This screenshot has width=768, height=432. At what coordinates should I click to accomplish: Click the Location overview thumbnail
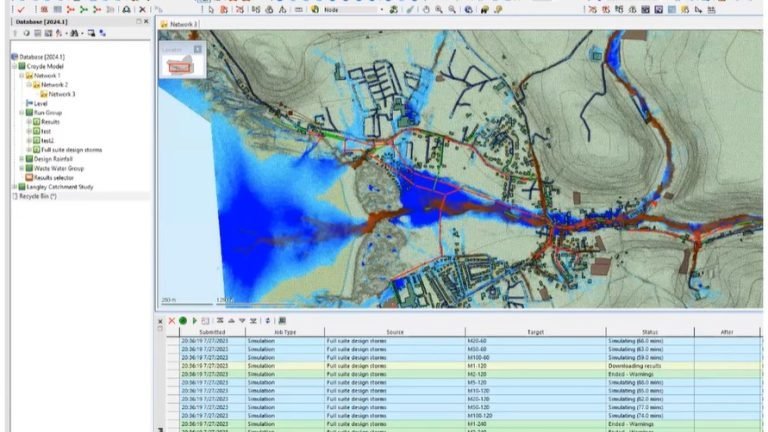(180, 66)
